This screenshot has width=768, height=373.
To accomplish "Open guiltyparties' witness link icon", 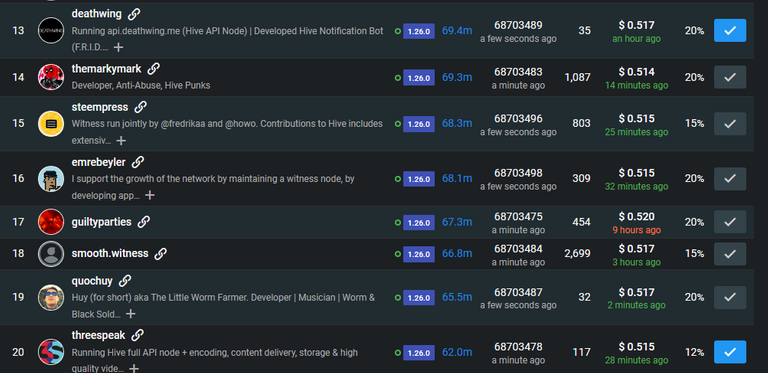I will [144, 222].
